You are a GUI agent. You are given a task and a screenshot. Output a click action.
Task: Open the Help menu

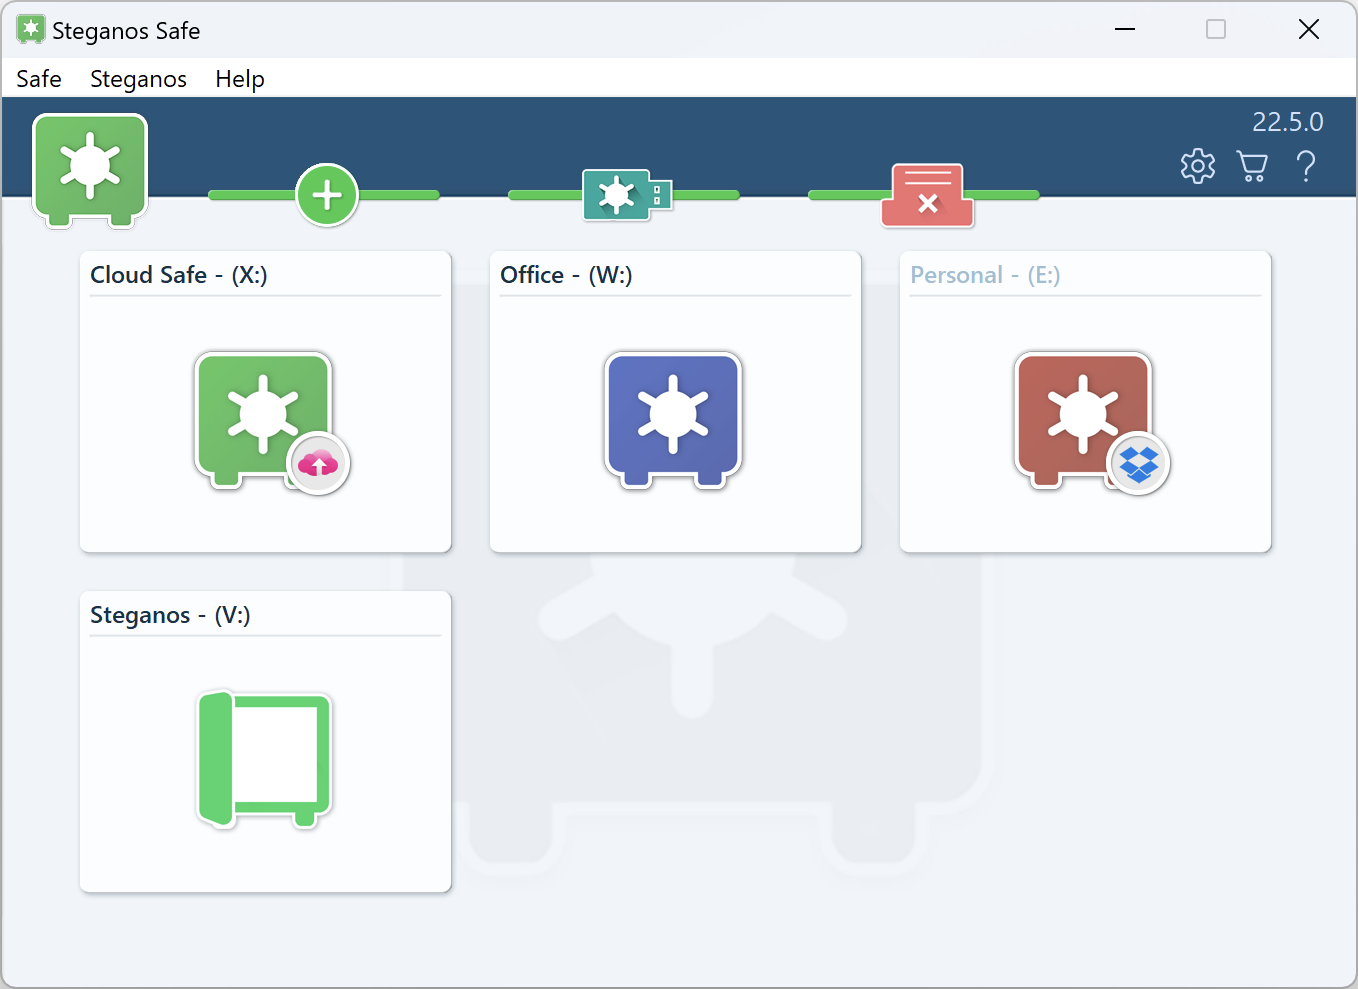pos(240,79)
